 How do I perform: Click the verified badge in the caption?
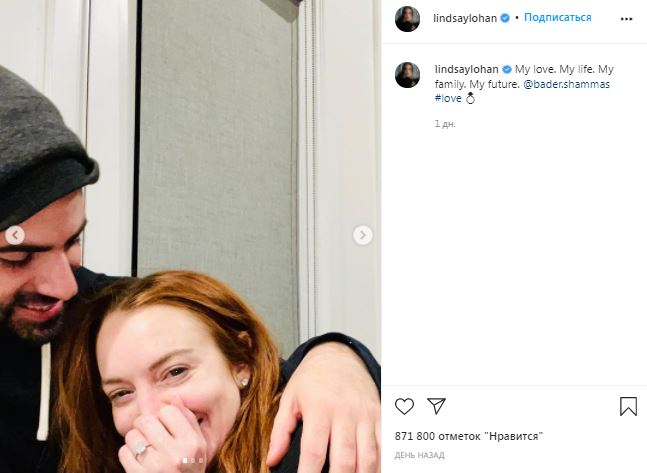pyautogui.click(x=507, y=69)
